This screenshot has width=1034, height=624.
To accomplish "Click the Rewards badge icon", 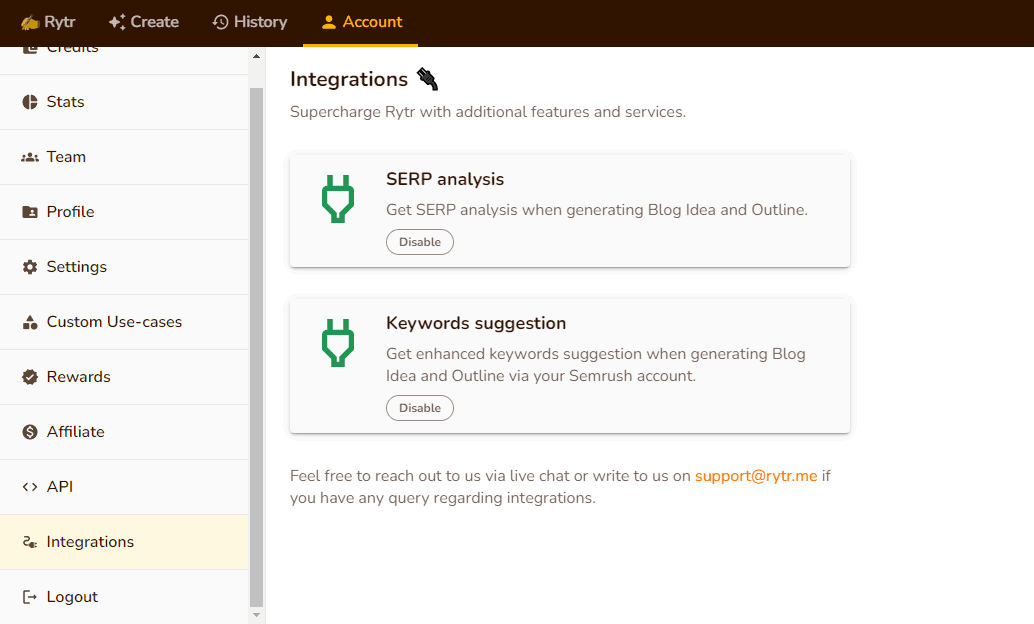I will pos(28,376).
